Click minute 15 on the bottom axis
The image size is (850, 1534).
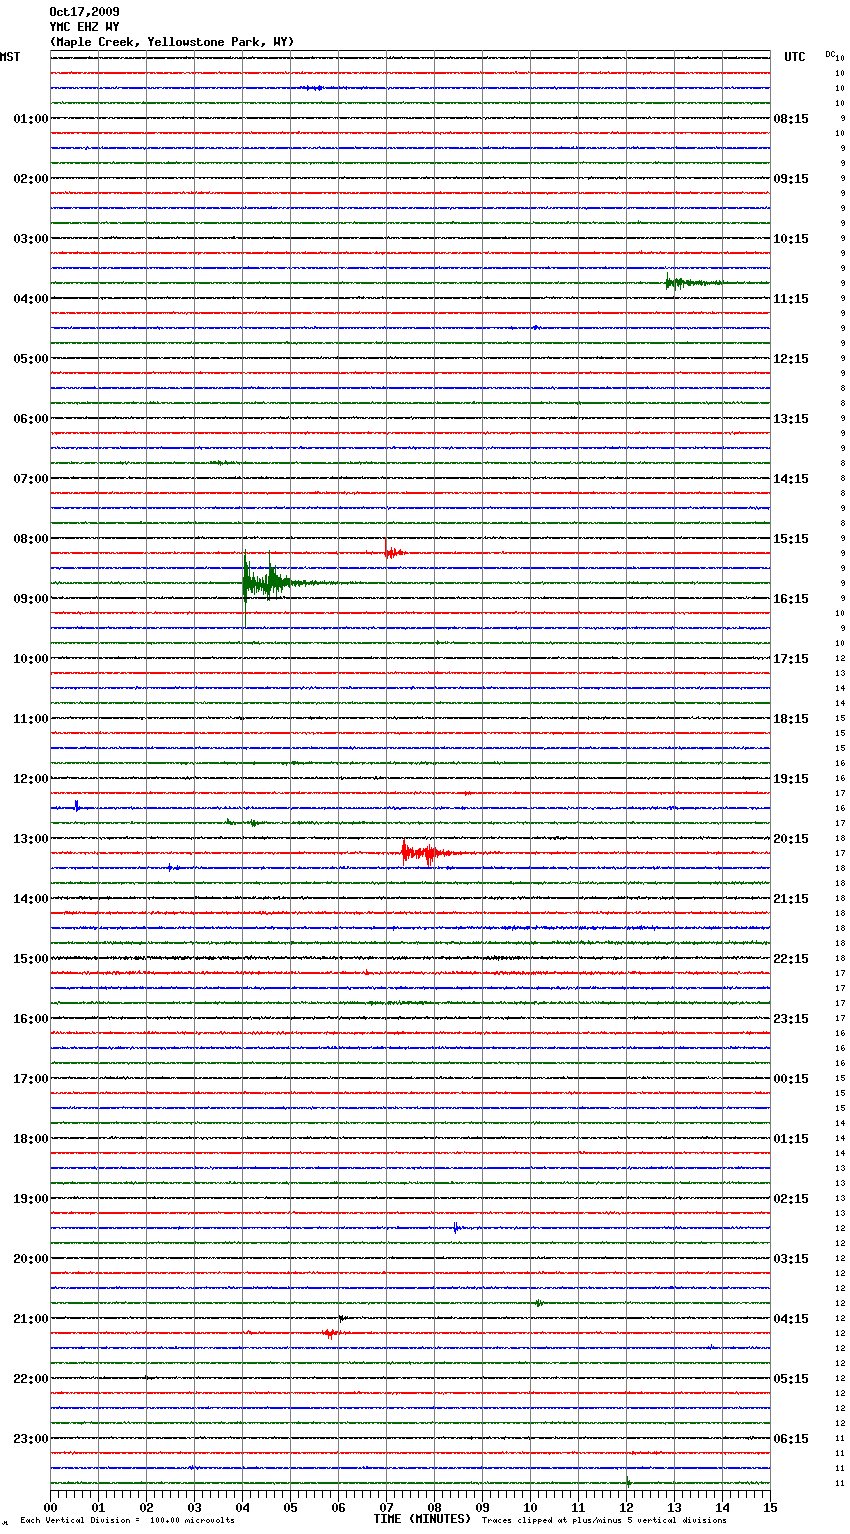tap(770, 1507)
